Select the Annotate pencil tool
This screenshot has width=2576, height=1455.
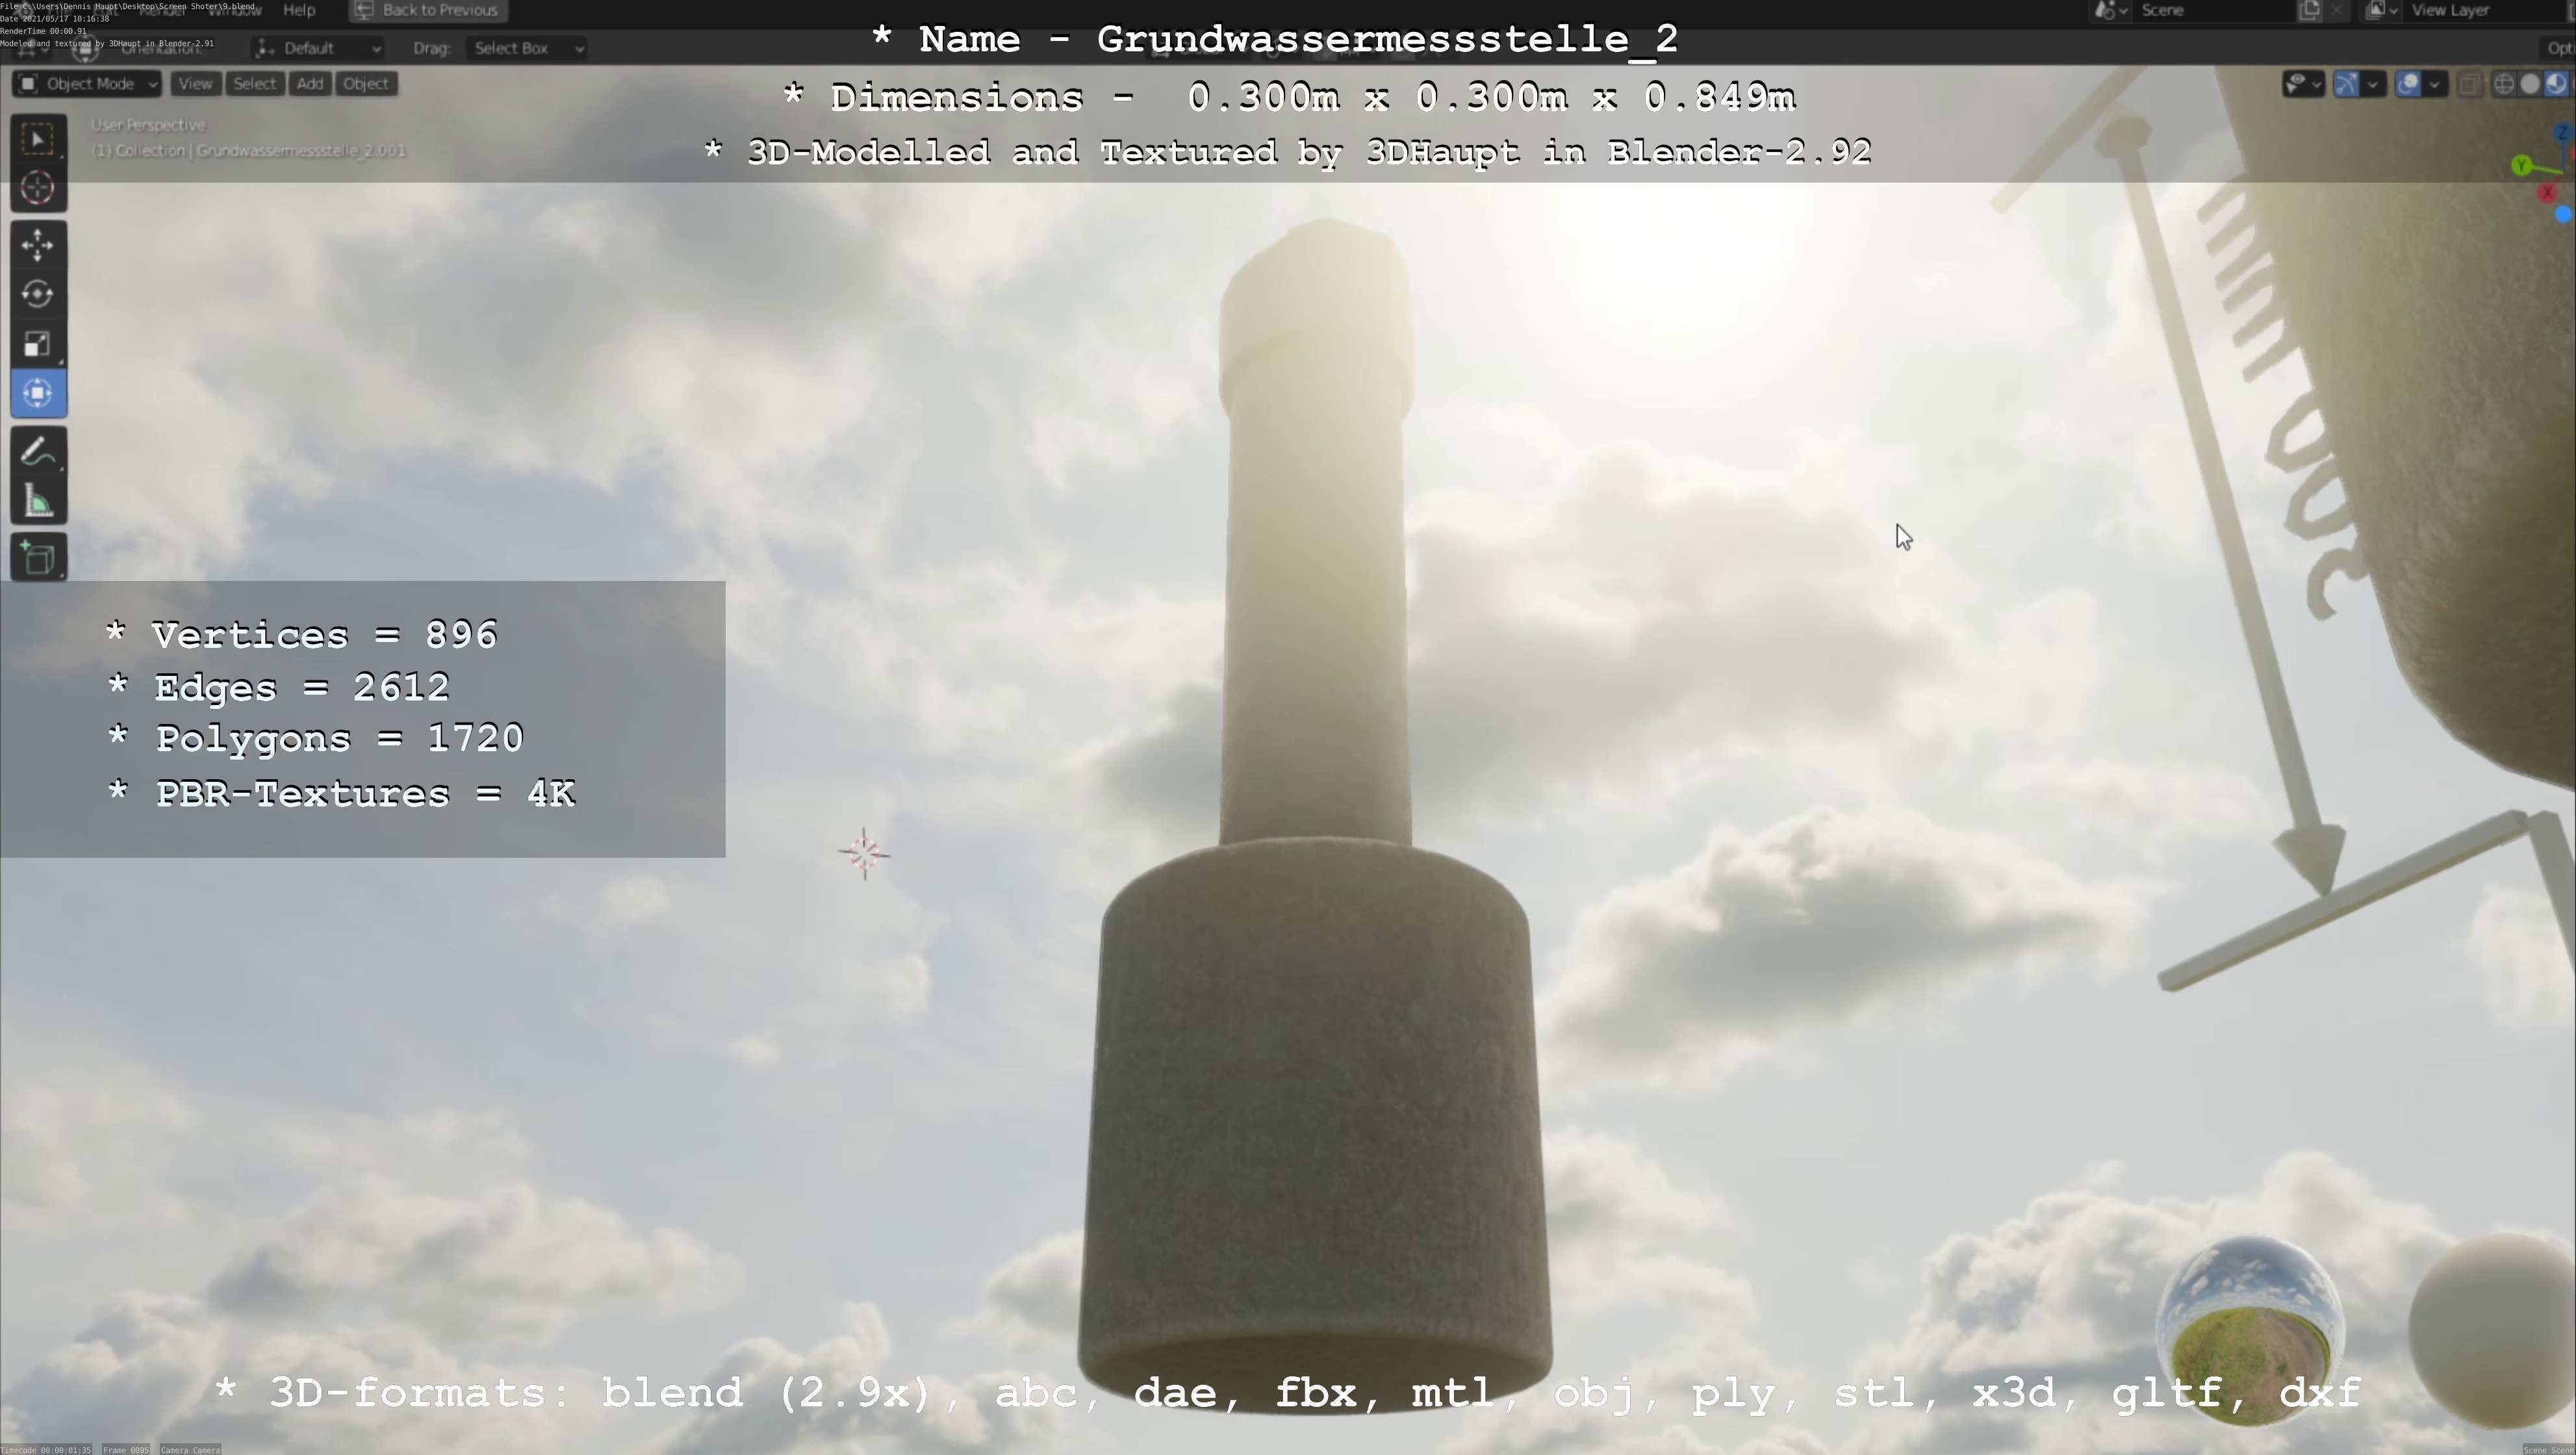pyautogui.click(x=38, y=452)
